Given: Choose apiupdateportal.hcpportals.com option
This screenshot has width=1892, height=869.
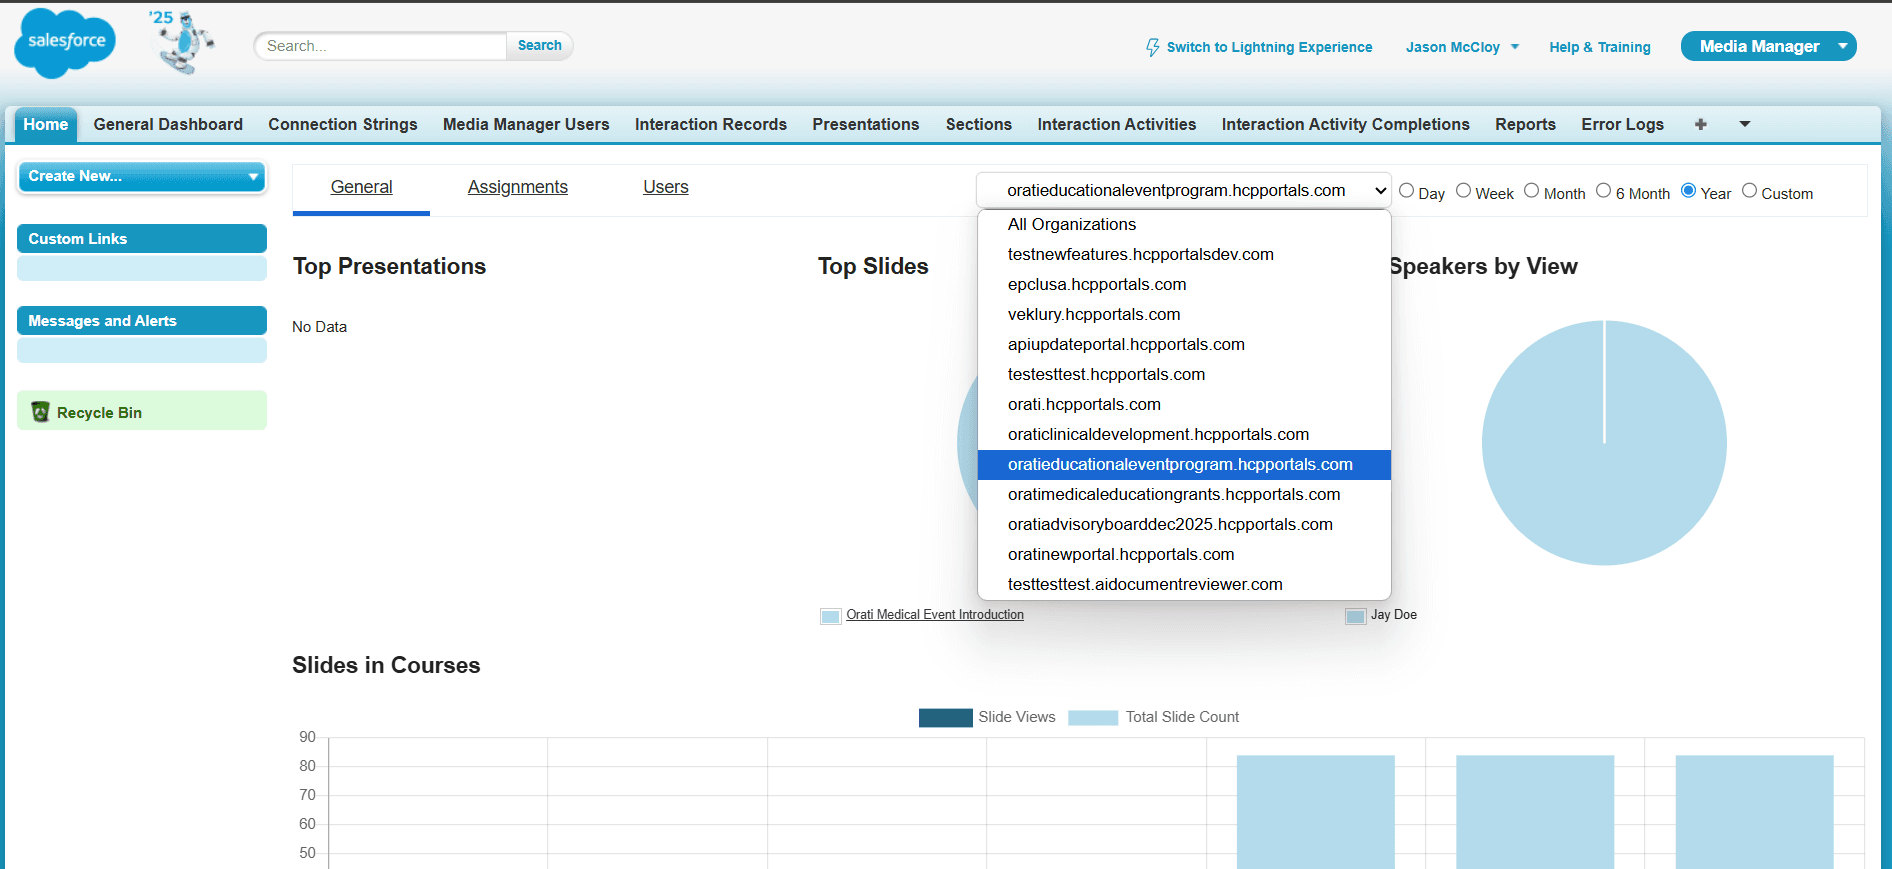Looking at the screenshot, I should (x=1184, y=344).
